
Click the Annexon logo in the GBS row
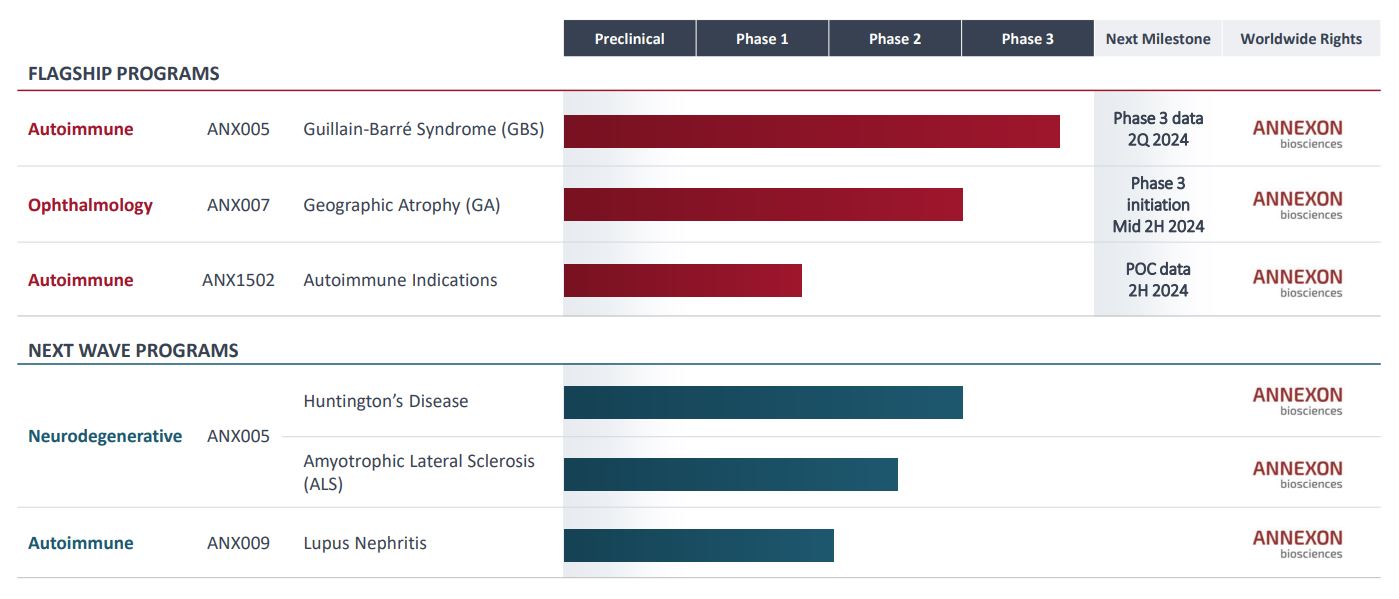pyautogui.click(x=1297, y=133)
